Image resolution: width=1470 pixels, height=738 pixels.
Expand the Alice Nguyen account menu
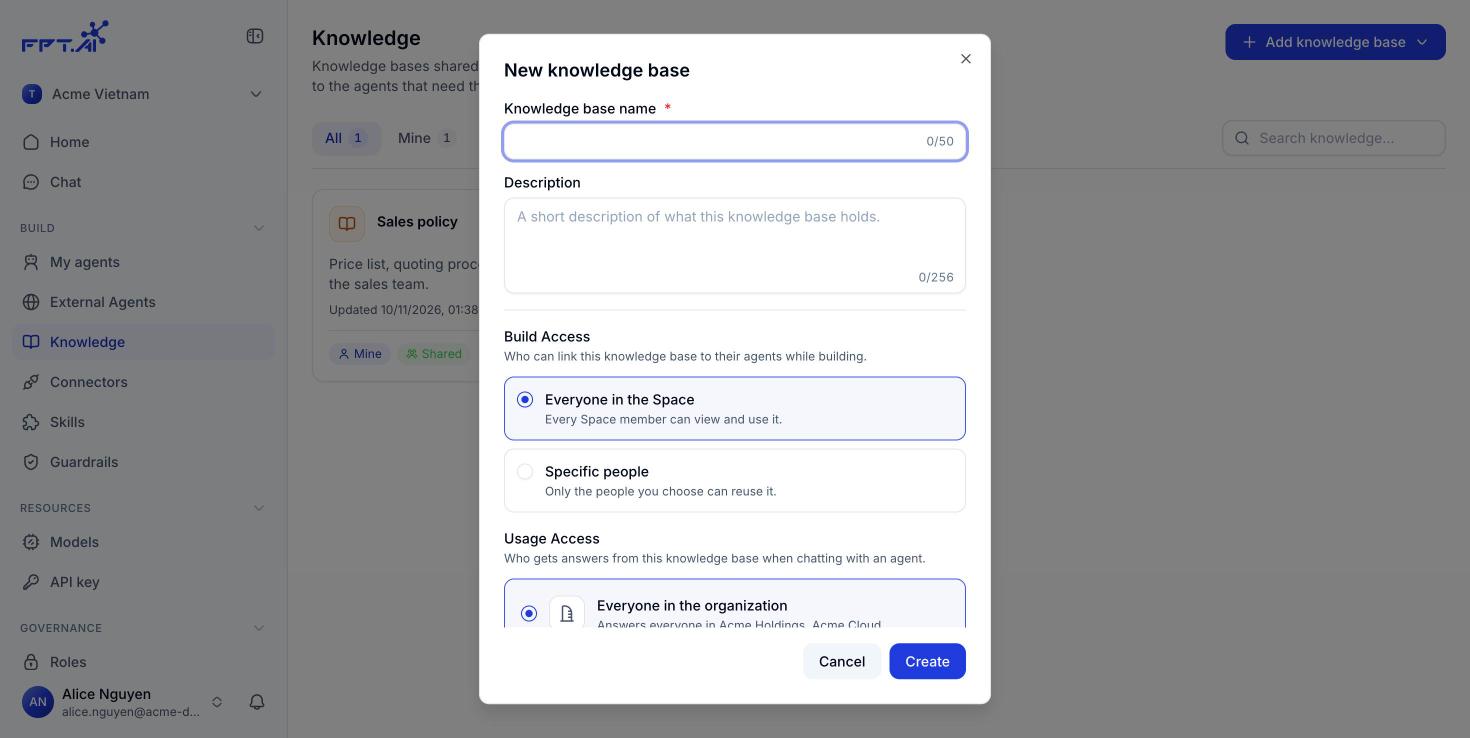click(217, 702)
